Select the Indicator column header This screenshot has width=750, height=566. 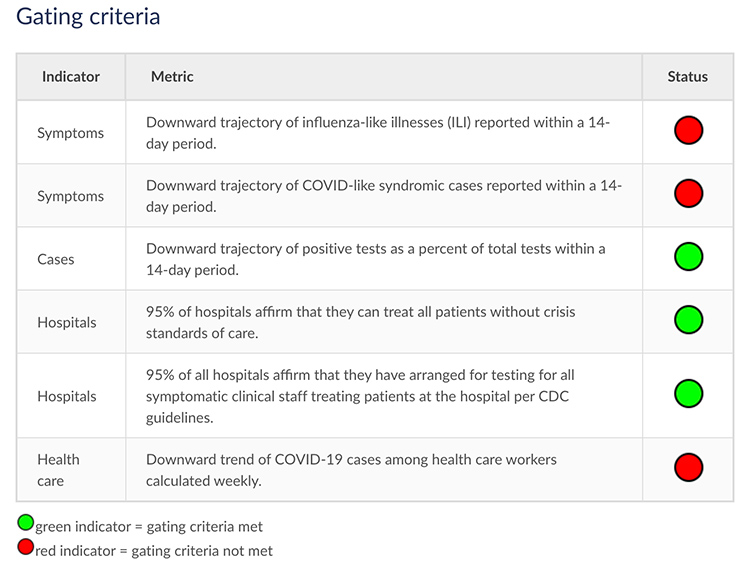pos(71,77)
